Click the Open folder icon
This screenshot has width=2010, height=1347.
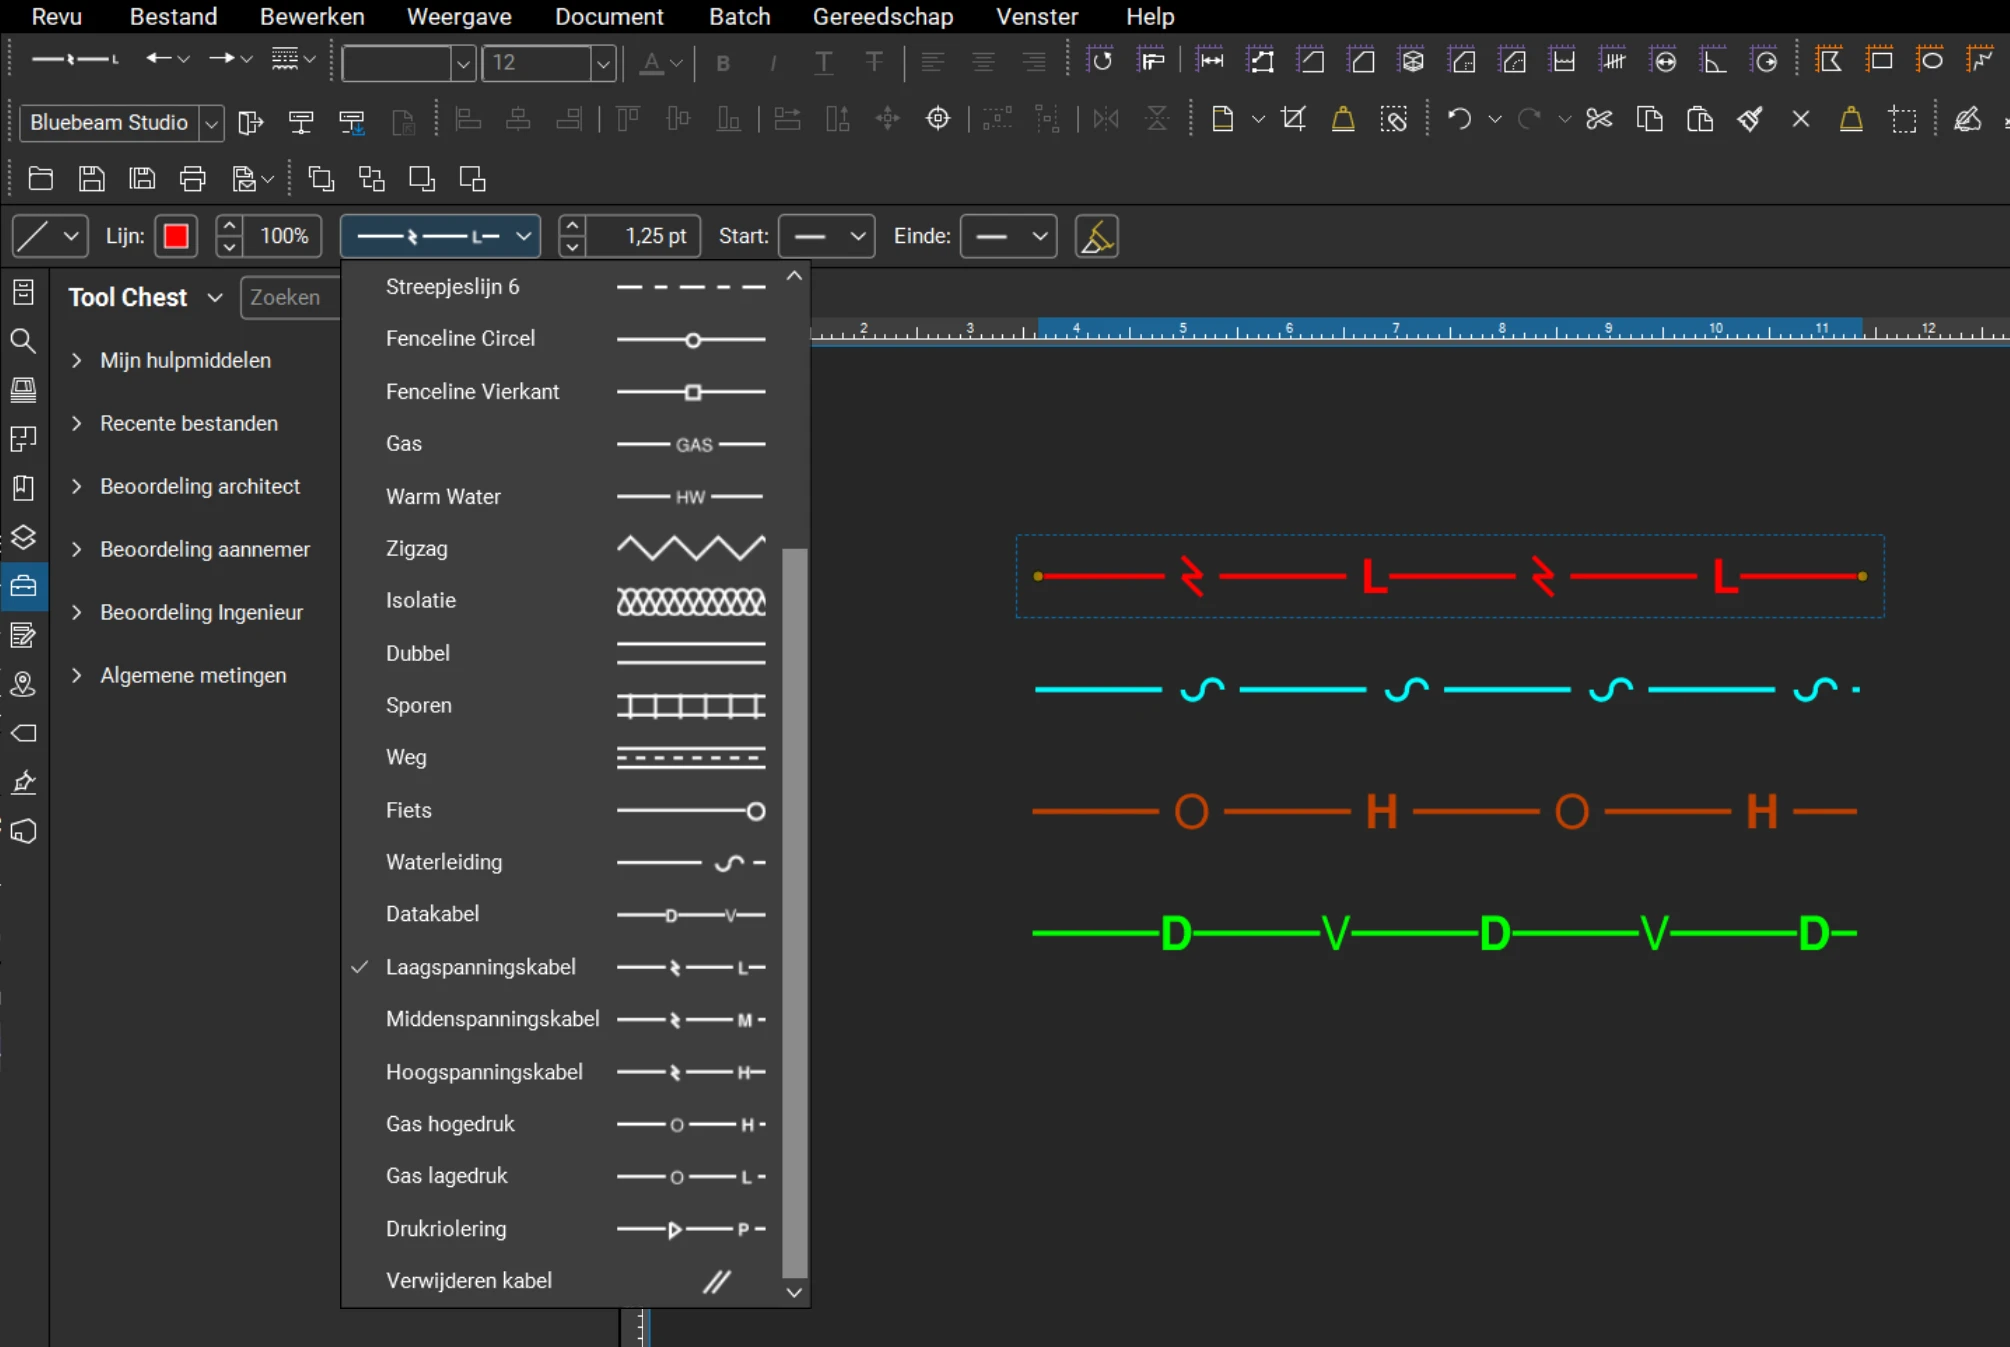(x=41, y=179)
